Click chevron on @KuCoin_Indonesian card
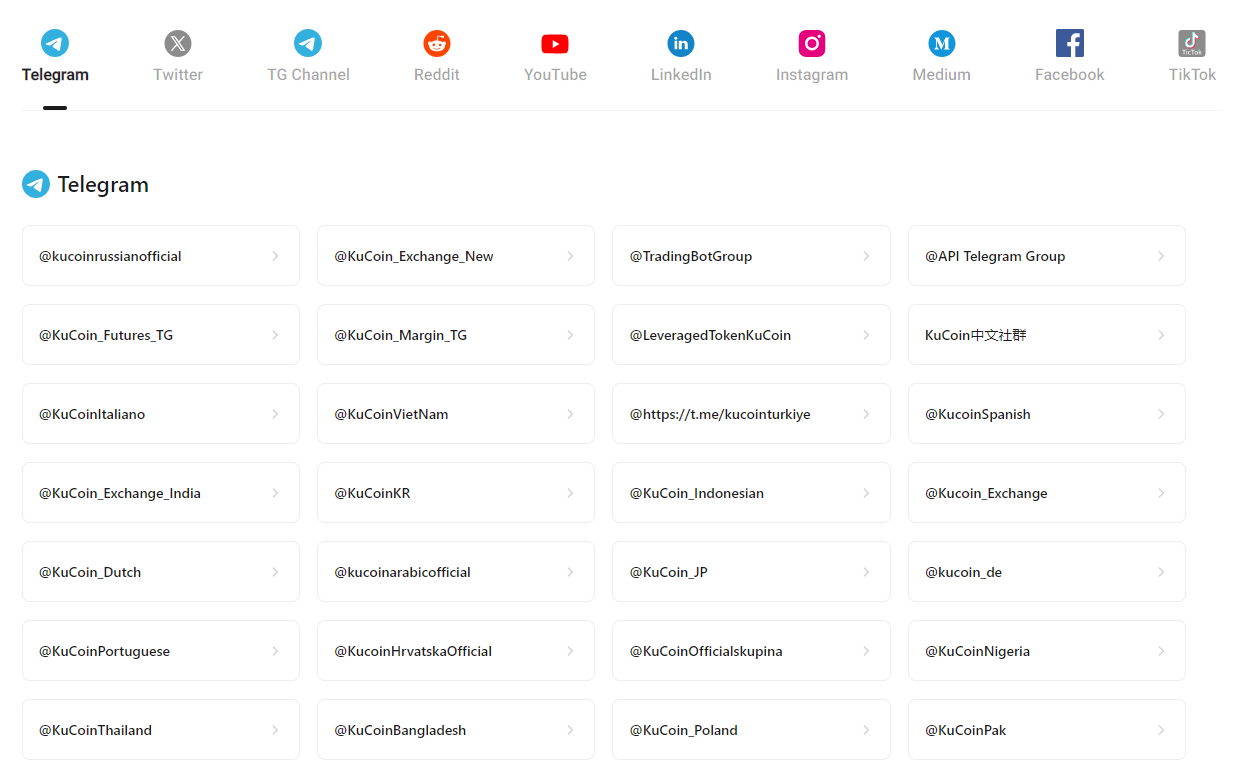This screenshot has width=1260, height=772. [866, 493]
